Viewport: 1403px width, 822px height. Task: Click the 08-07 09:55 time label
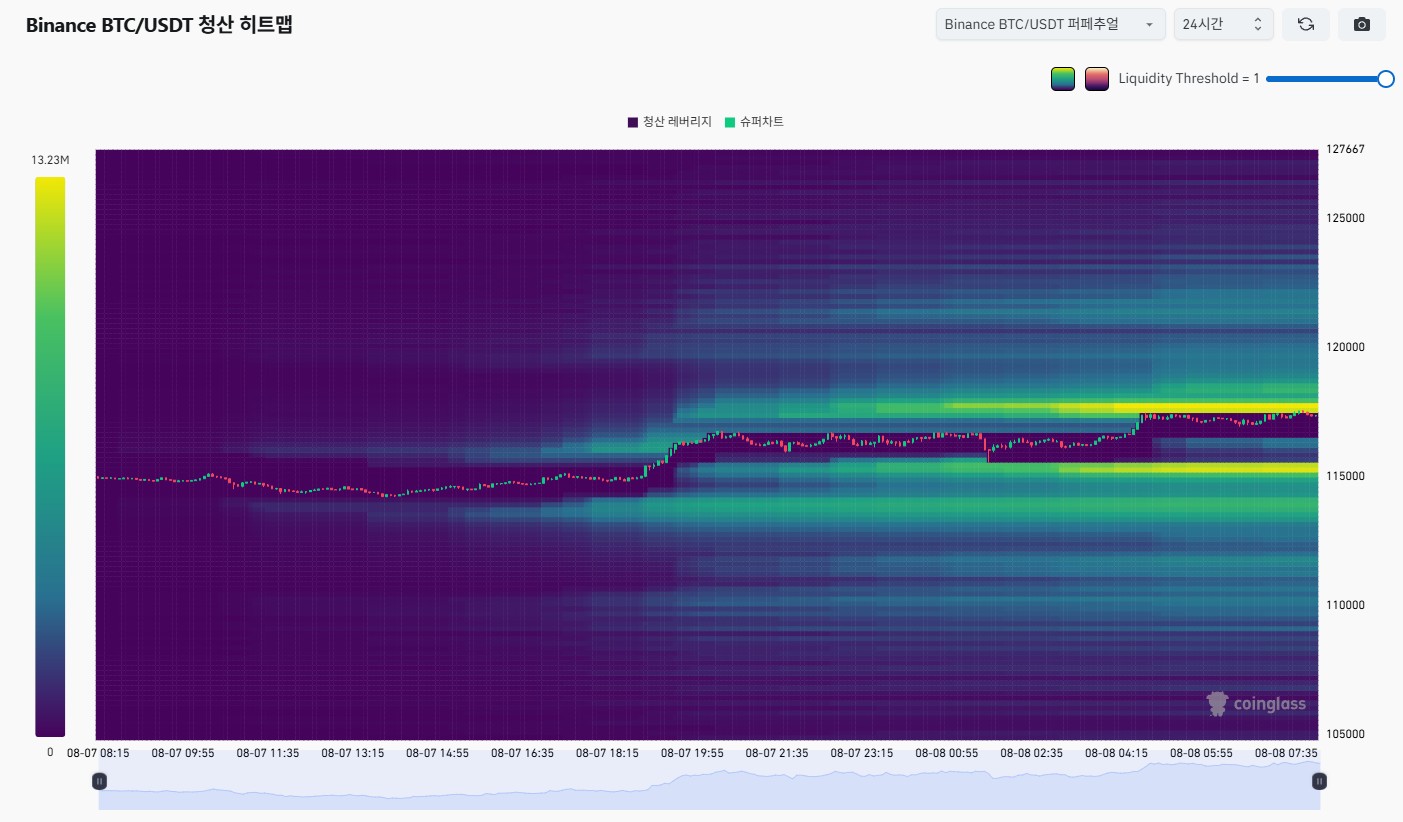[x=183, y=753]
